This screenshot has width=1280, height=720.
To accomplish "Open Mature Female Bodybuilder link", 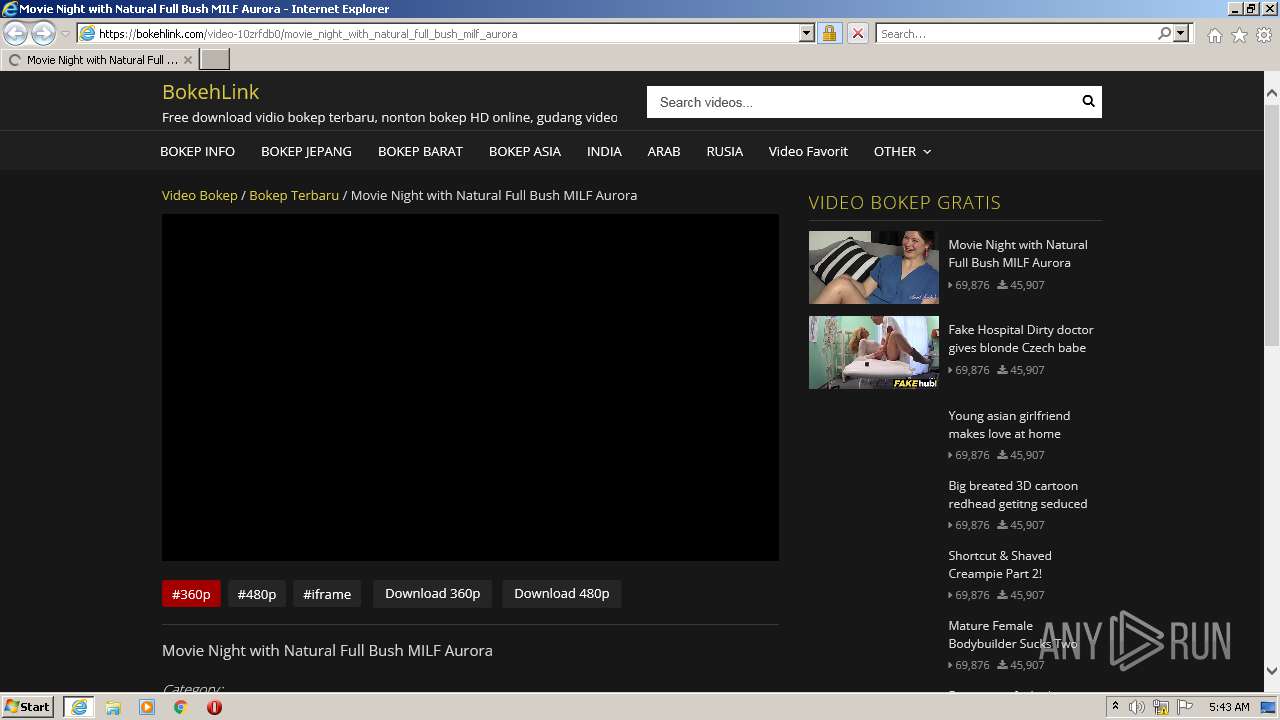I will 1012,634.
